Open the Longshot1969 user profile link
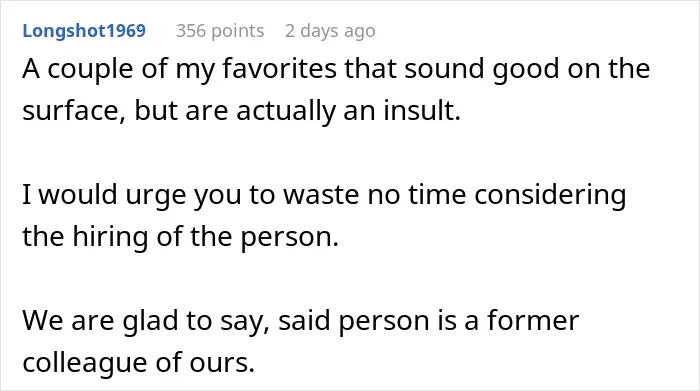Image resolution: width=700 pixels, height=391 pixels. coord(84,31)
